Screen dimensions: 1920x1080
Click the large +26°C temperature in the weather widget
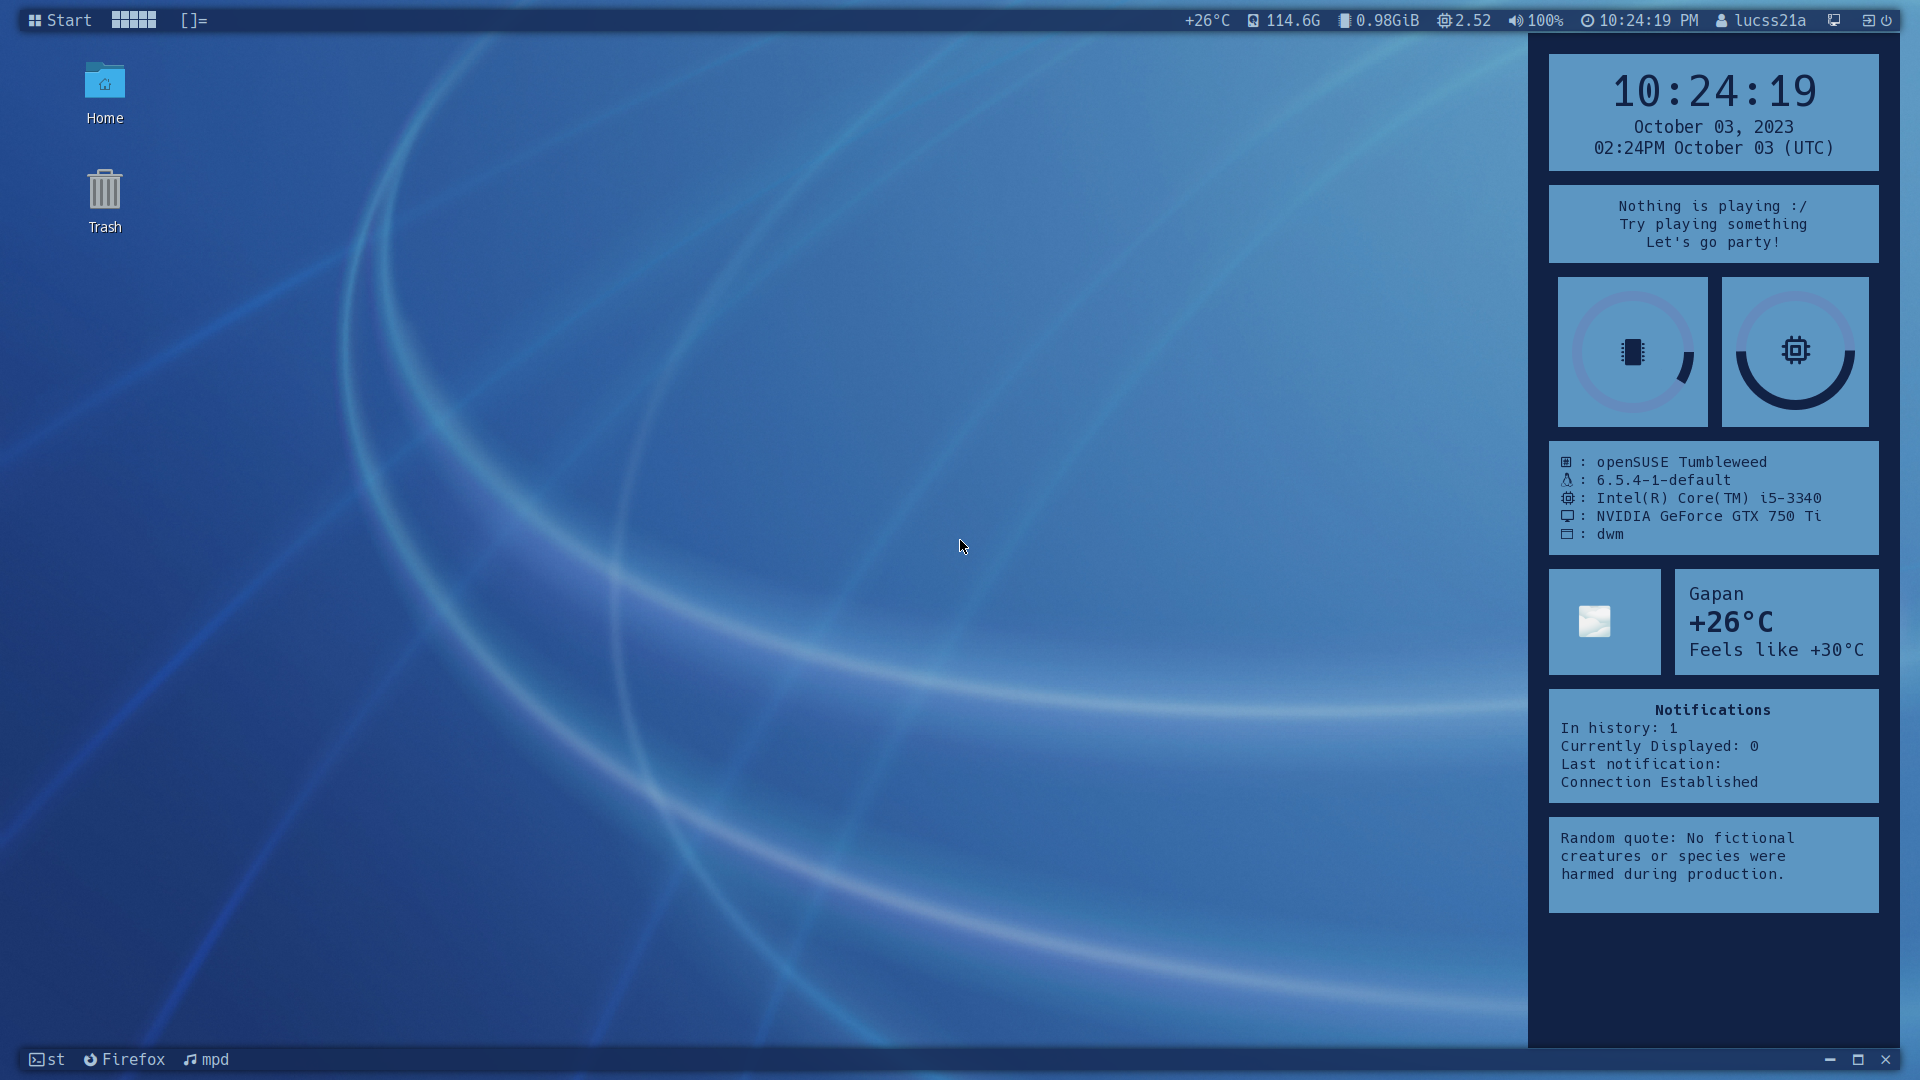(x=1731, y=622)
